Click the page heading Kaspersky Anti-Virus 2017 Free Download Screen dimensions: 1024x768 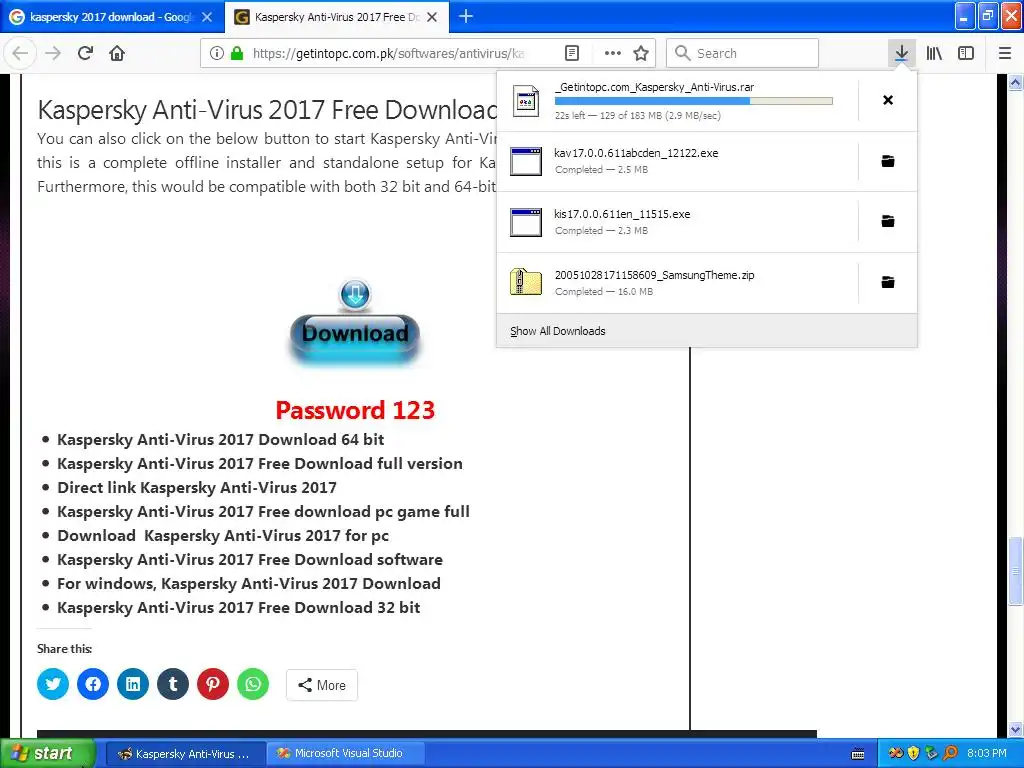(x=267, y=110)
